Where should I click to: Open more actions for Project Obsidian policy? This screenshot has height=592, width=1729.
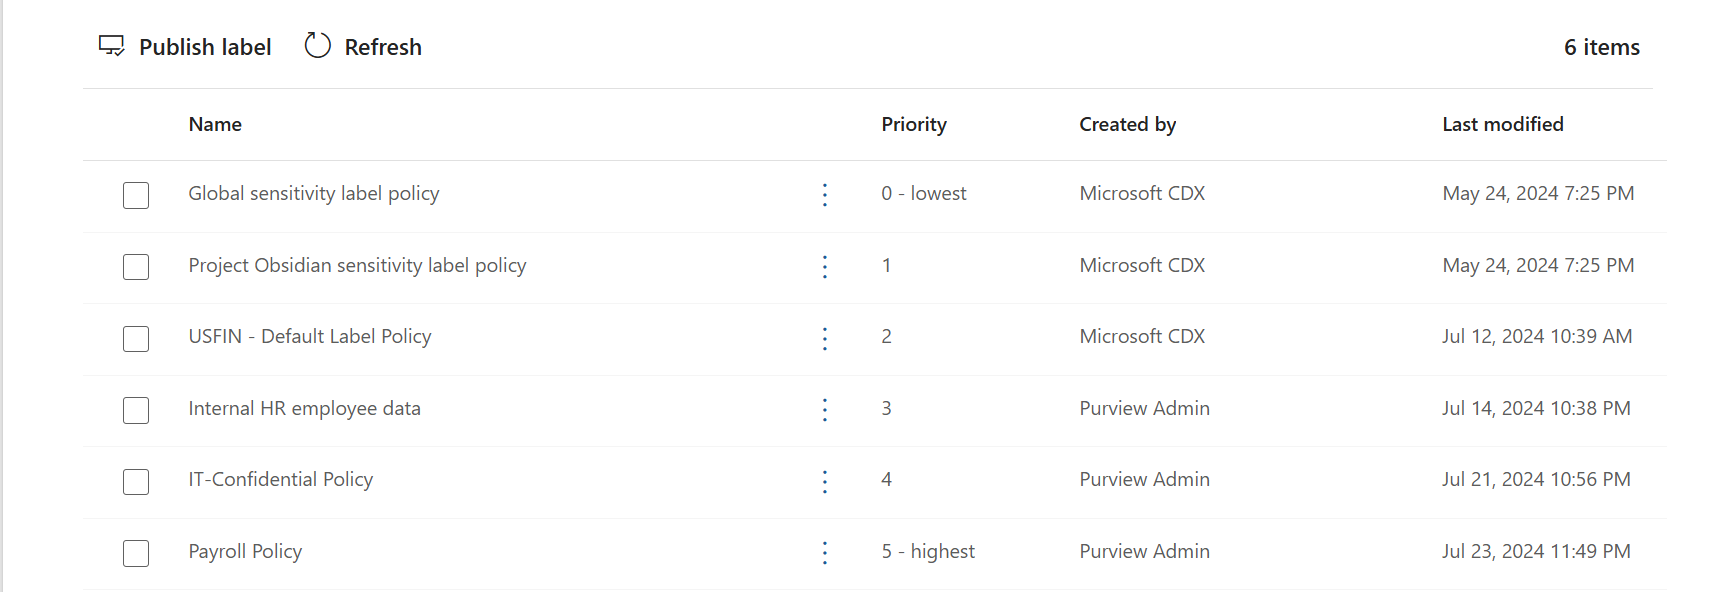824,267
